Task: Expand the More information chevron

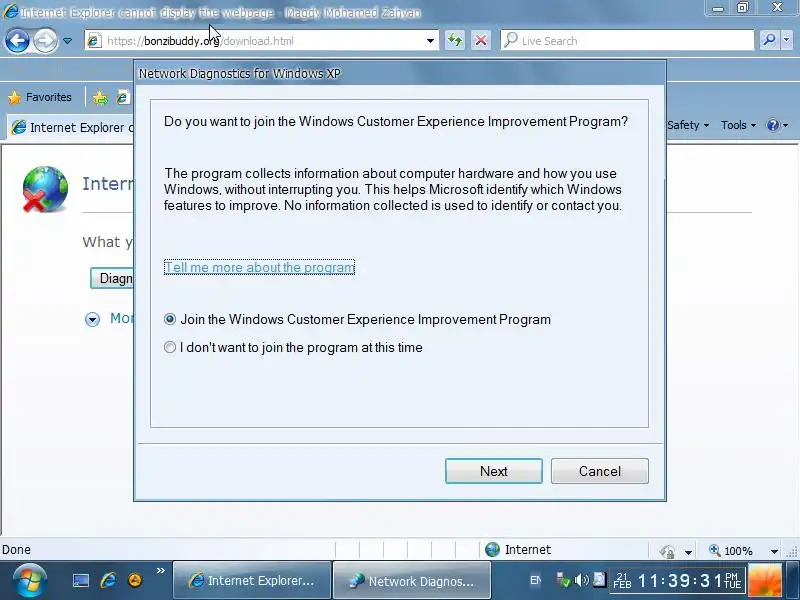Action: [x=92, y=319]
